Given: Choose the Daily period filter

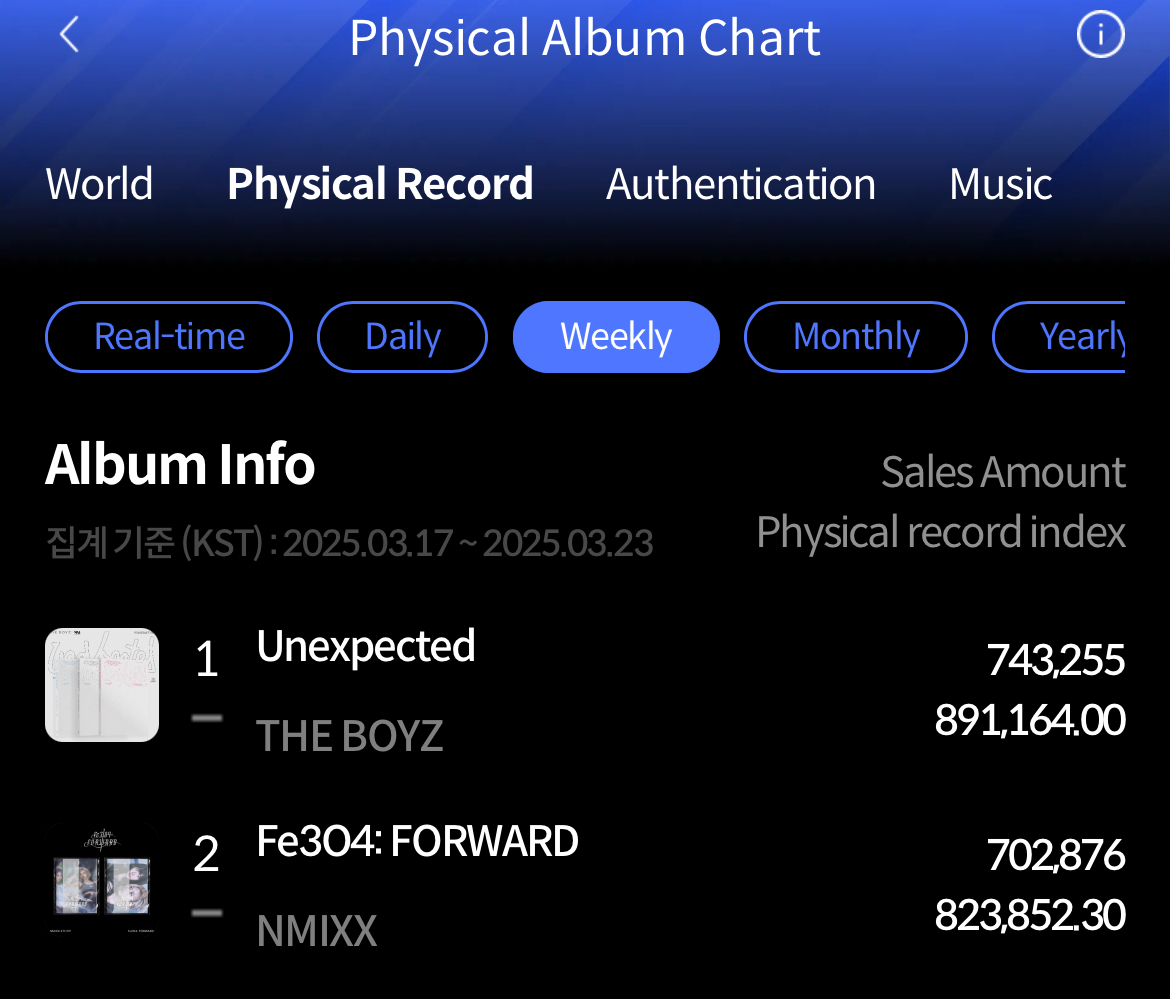Looking at the screenshot, I should click(402, 337).
